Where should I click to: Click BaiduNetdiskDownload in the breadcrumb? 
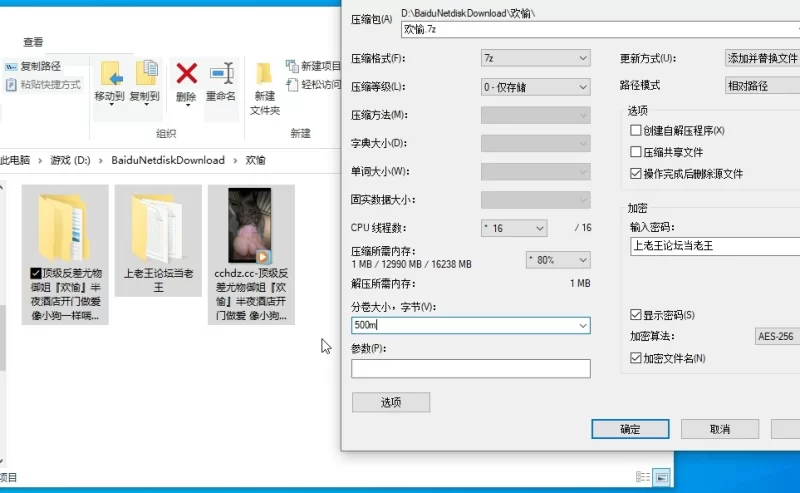click(x=168, y=160)
